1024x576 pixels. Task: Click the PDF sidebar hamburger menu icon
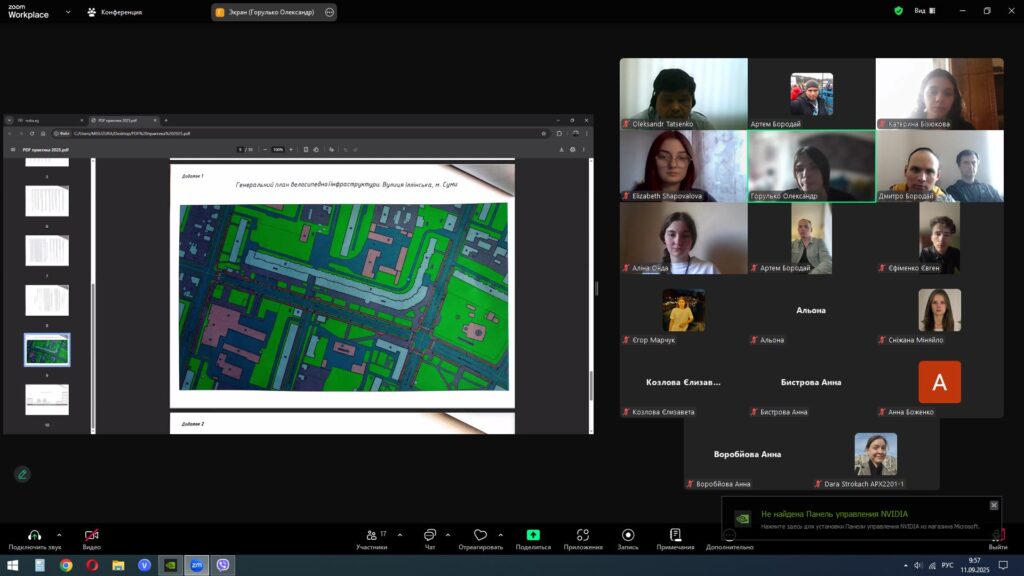pyautogui.click(x=12, y=150)
